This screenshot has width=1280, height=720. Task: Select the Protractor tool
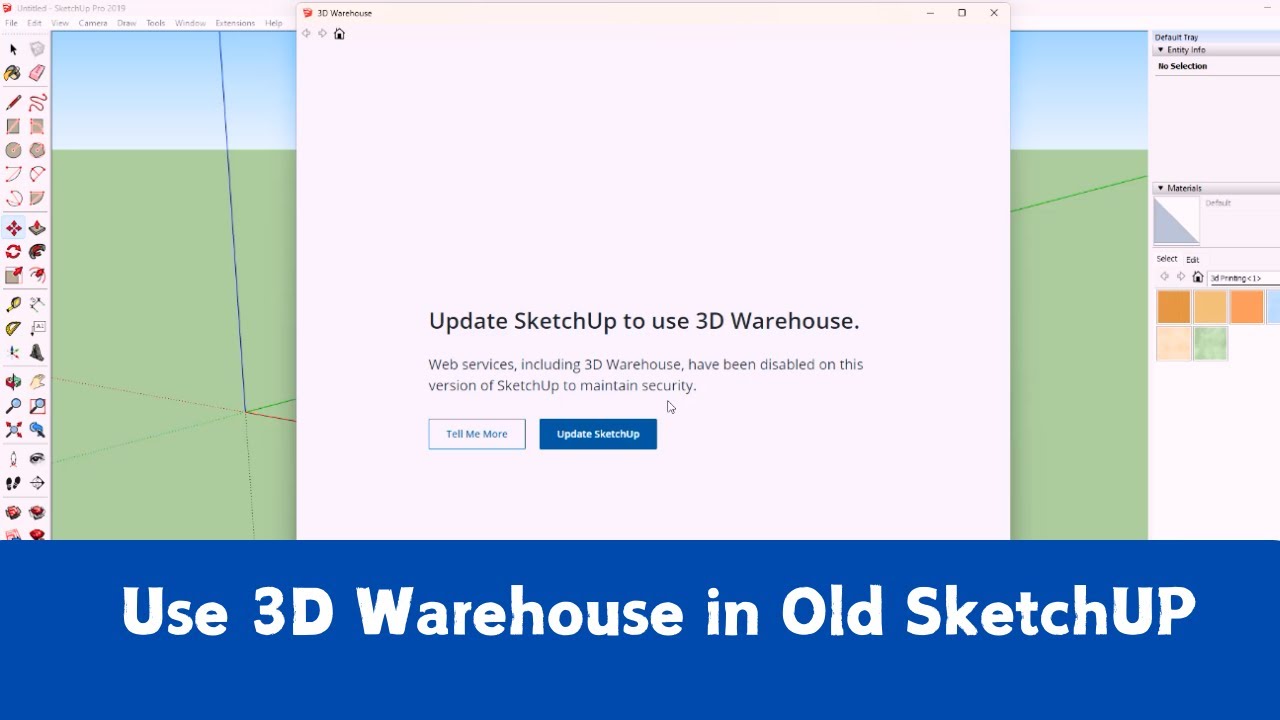13,328
